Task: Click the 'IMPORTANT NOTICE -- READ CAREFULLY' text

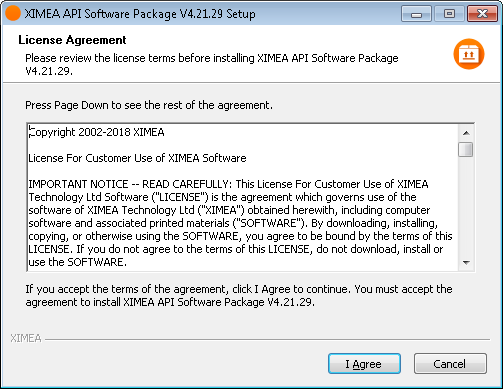Action: [x=130, y=184]
